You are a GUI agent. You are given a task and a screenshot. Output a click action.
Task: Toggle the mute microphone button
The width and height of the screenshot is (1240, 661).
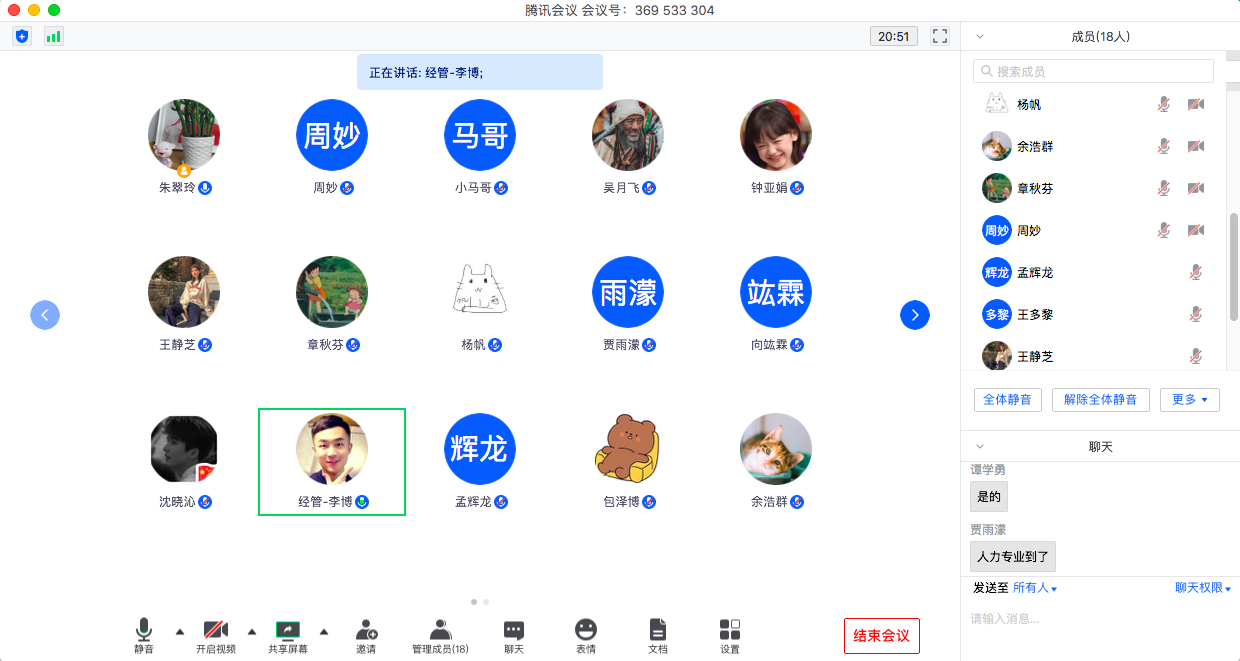(144, 635)
